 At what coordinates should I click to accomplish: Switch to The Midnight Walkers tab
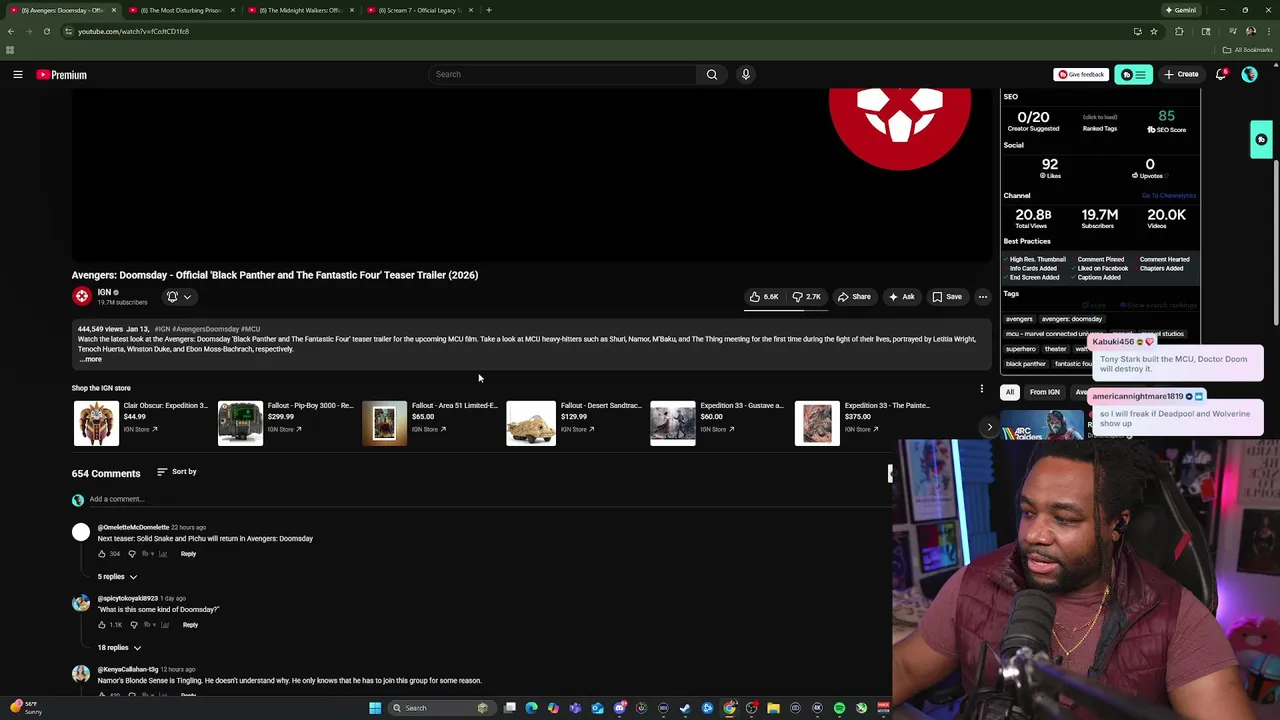click(x=301, y=10)
